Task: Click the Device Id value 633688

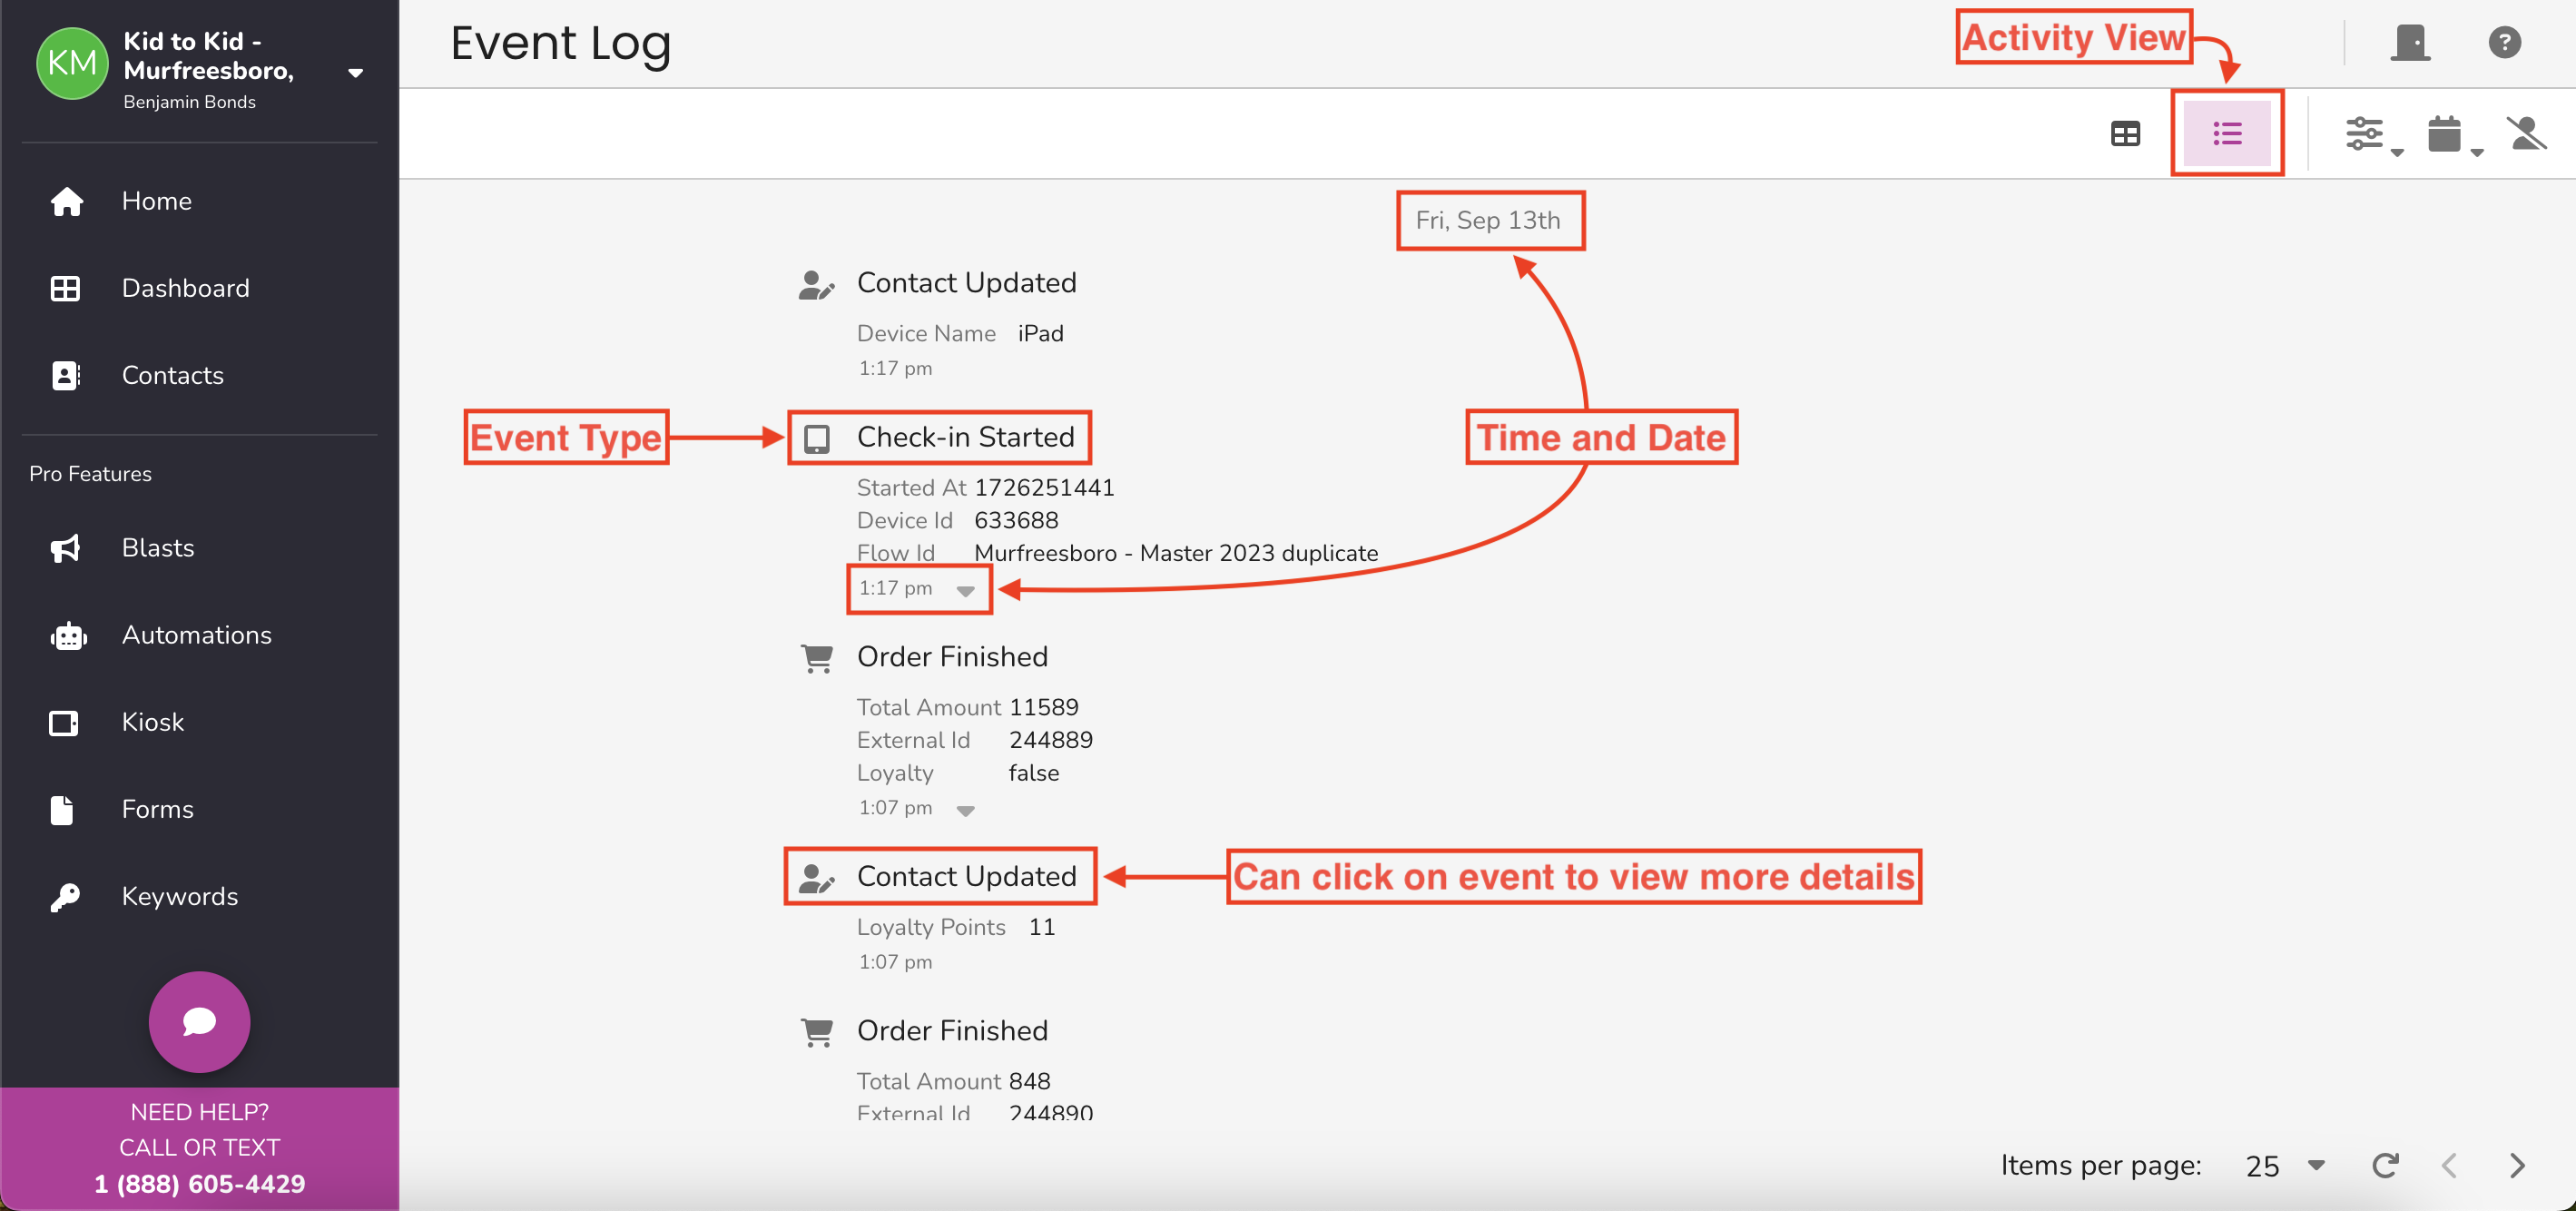Action: pyautogui.click(x=1016, y=521)
